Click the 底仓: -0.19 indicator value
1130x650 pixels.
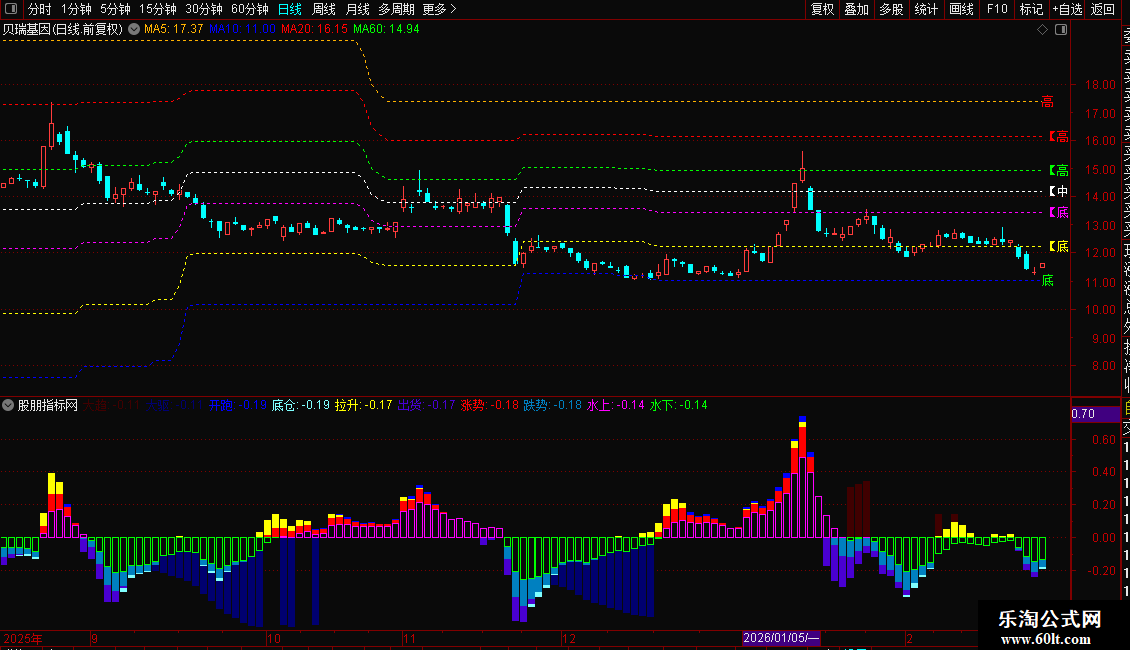(301, 405)
